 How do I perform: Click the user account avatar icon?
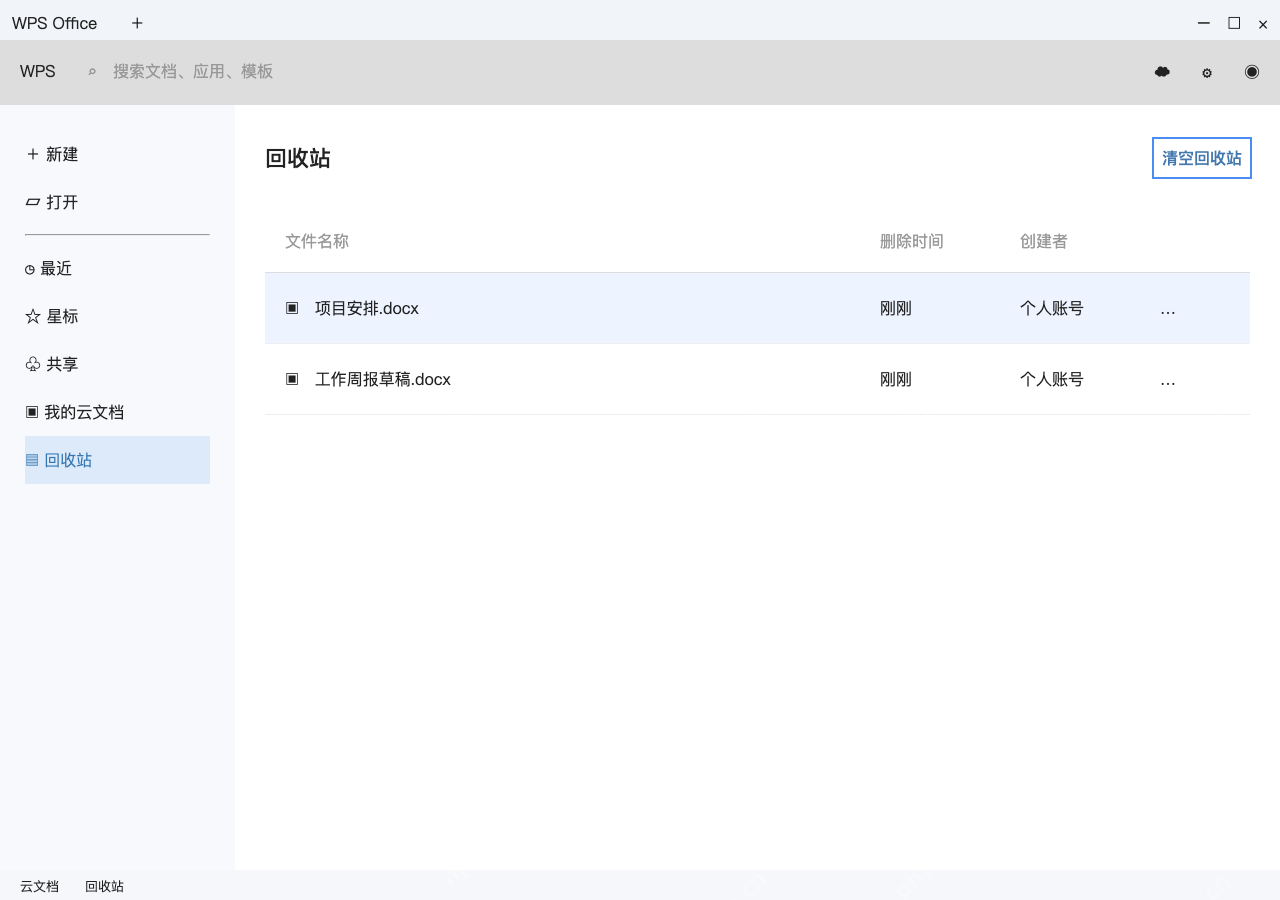click(x=1252, y=72)
